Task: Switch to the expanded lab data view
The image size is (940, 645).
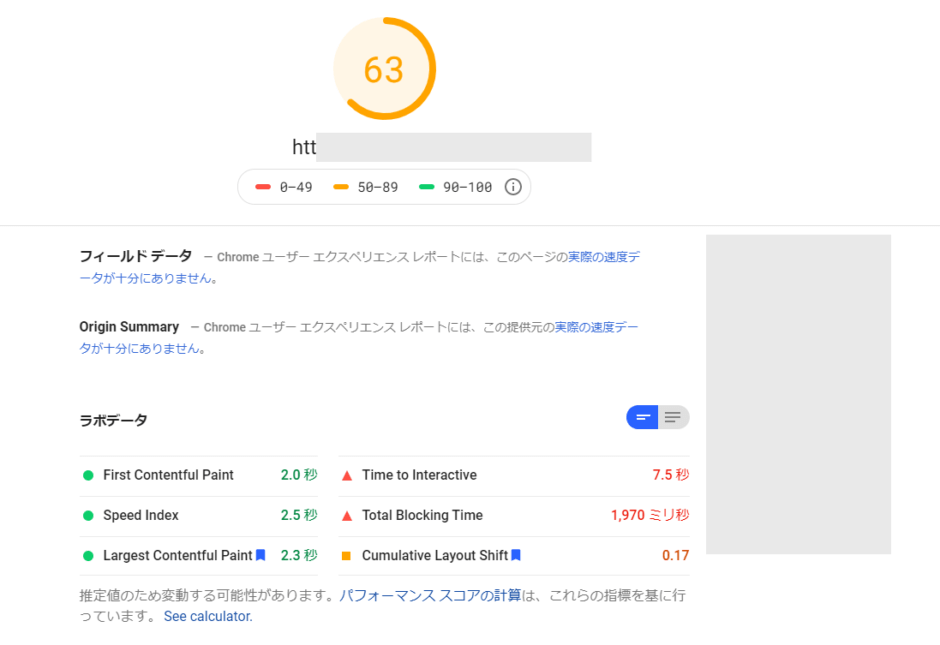Action: click(x=673, y=417)
